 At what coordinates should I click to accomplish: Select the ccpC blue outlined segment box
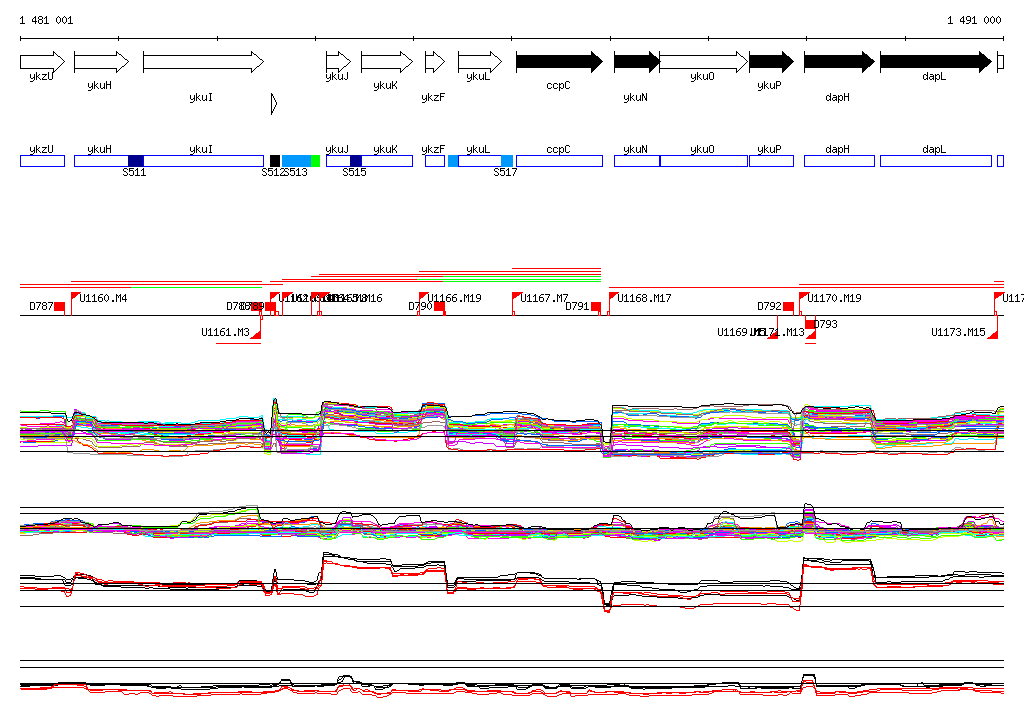560,161
